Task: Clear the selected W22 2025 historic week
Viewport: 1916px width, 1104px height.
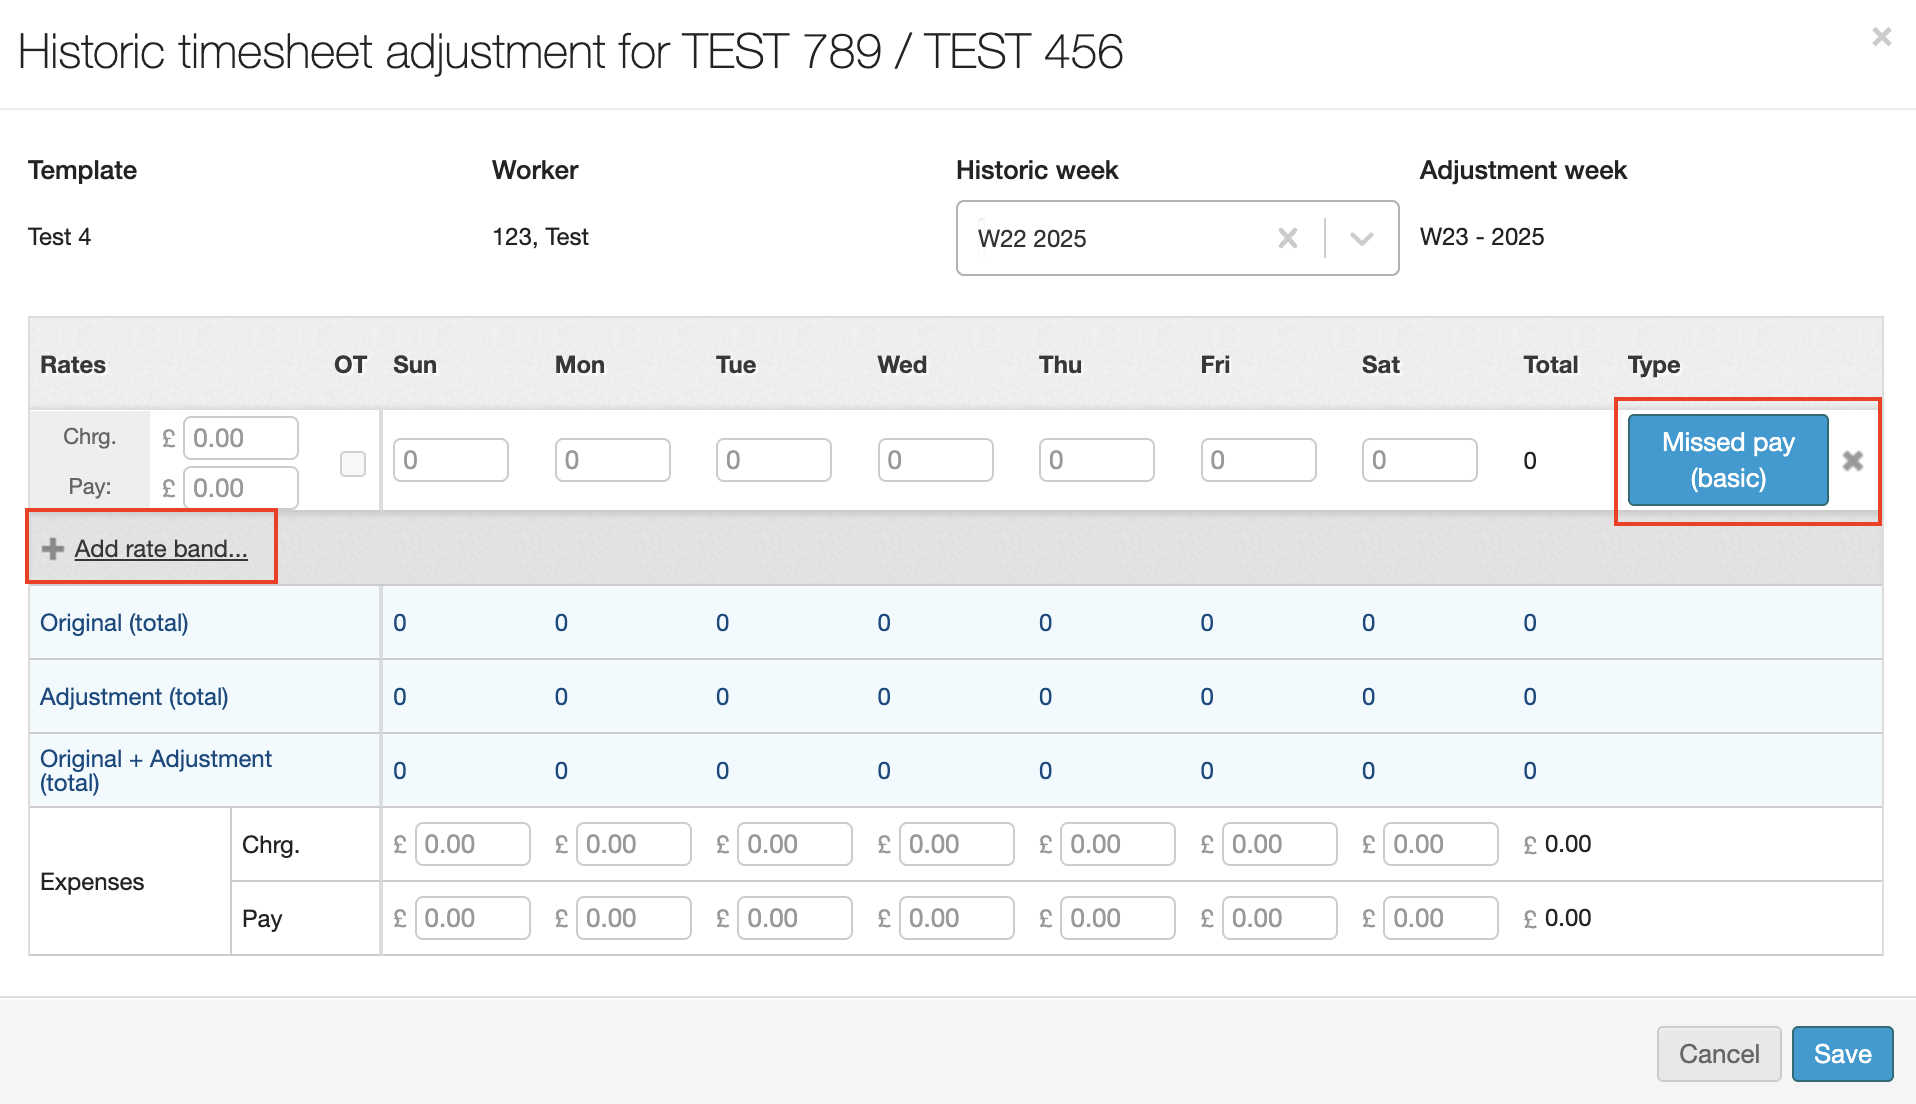Action: pyautogui.click(x=1287, y=238)
